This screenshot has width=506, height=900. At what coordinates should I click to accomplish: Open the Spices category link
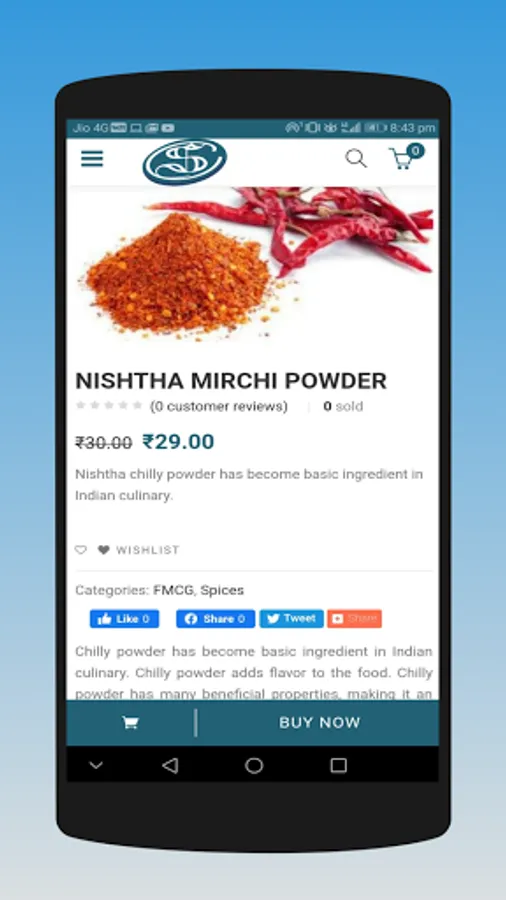click(222, 590)
